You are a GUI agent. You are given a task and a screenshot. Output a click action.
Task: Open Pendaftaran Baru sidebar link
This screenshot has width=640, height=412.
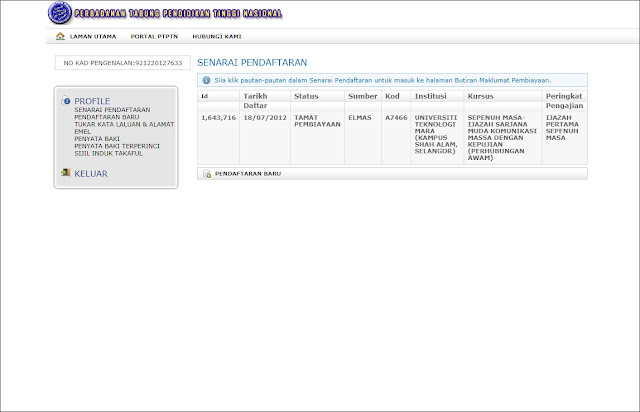pos(107,117)
